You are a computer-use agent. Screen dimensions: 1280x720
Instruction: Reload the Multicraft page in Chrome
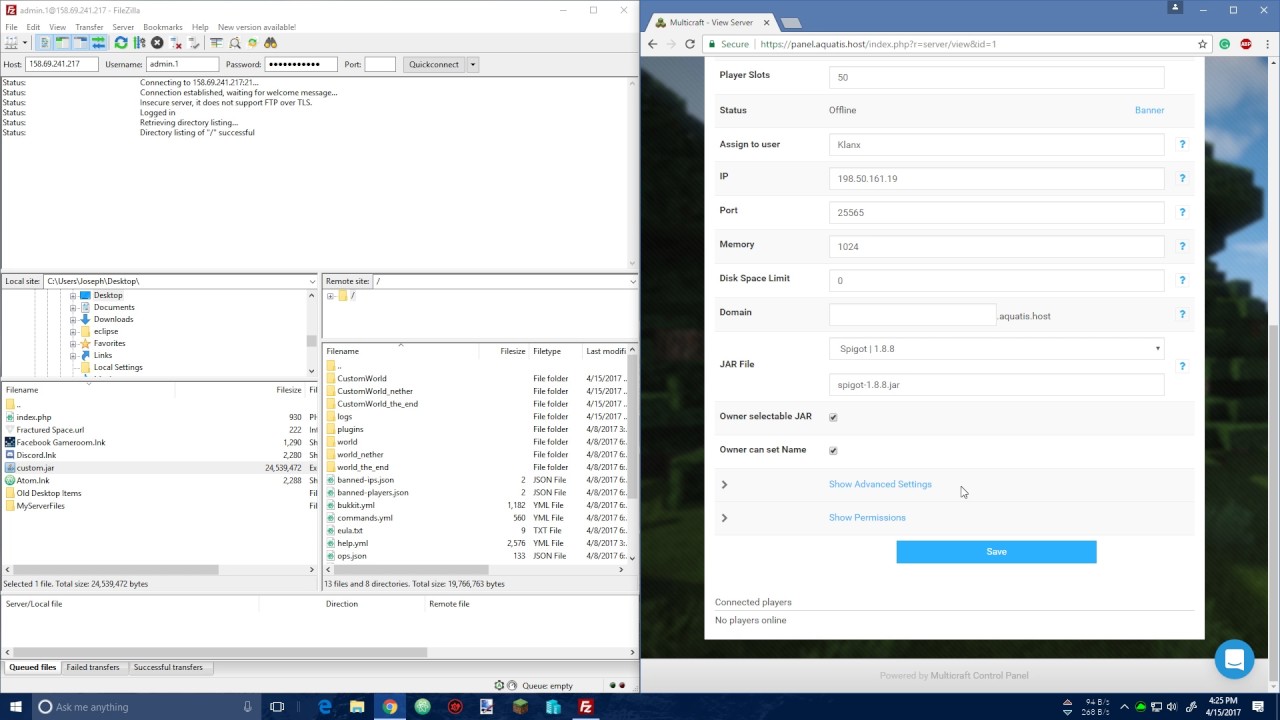(690, 44)
